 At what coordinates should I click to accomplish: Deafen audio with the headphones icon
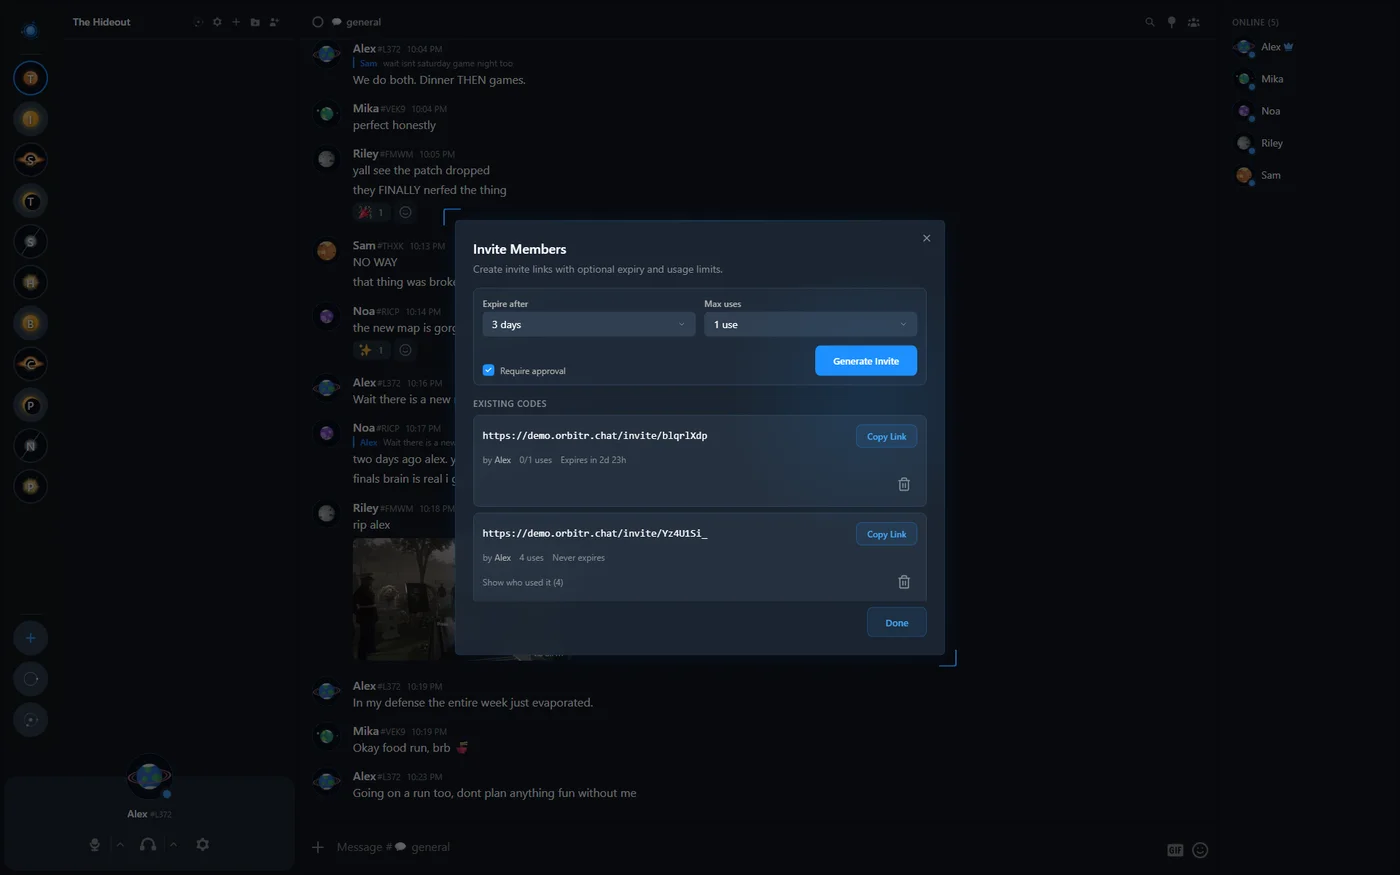pyautogui.click(x=148, y=844)
